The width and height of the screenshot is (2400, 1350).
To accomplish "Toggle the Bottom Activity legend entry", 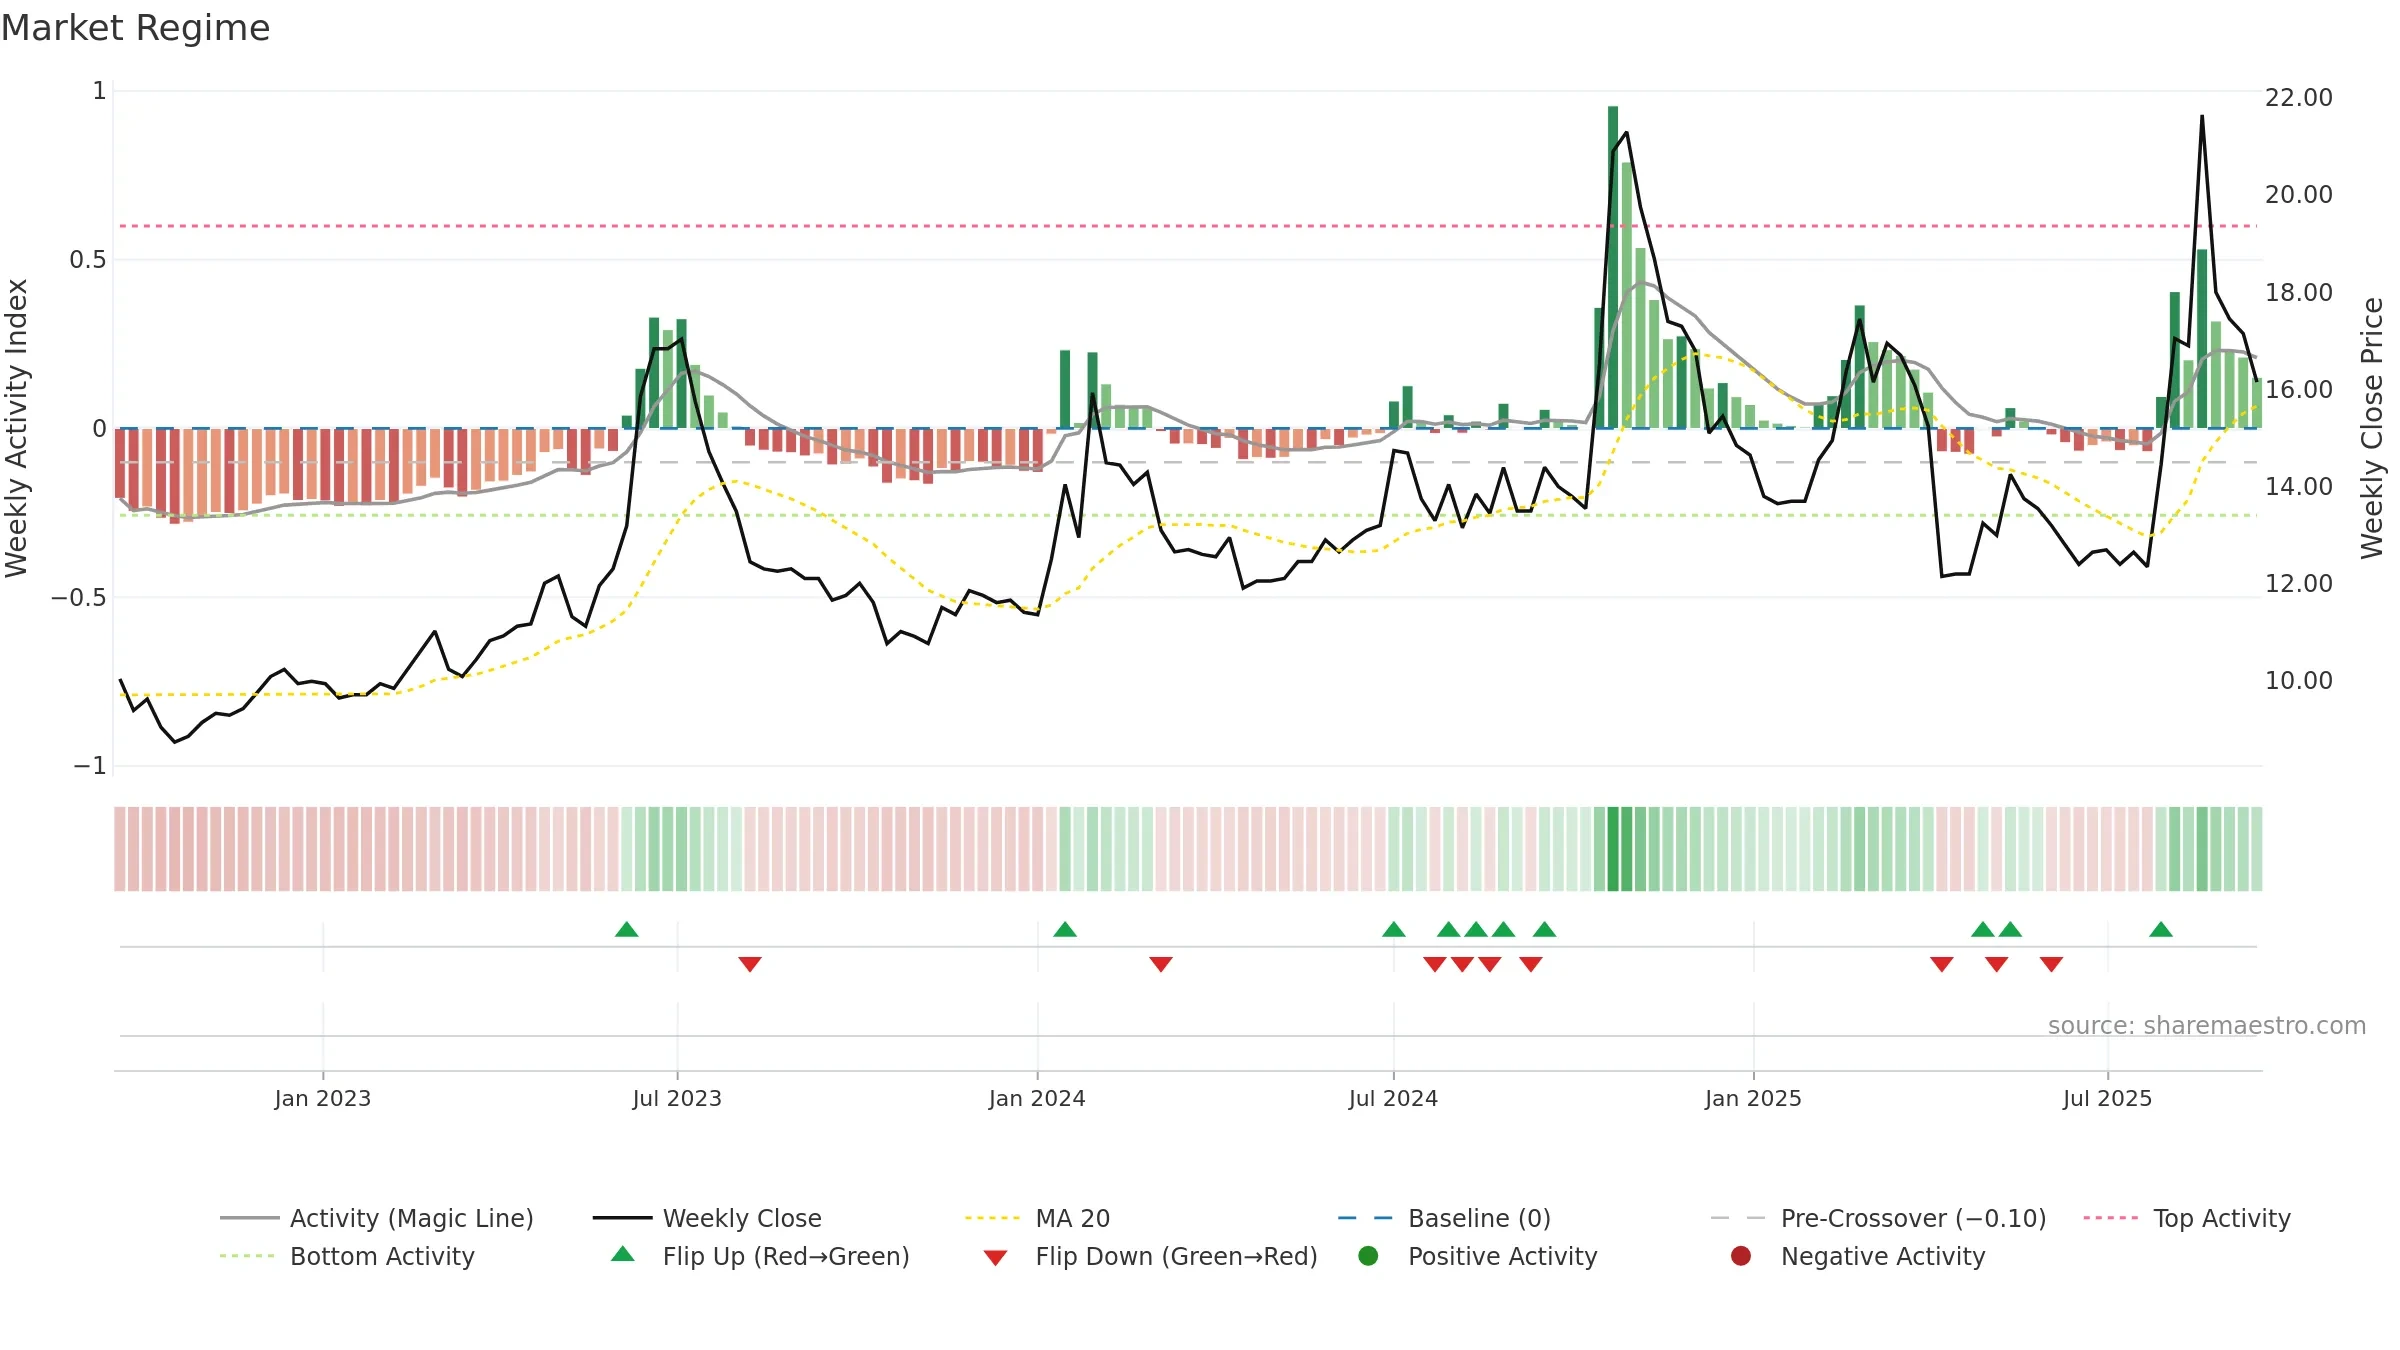I will point(347,1256).
